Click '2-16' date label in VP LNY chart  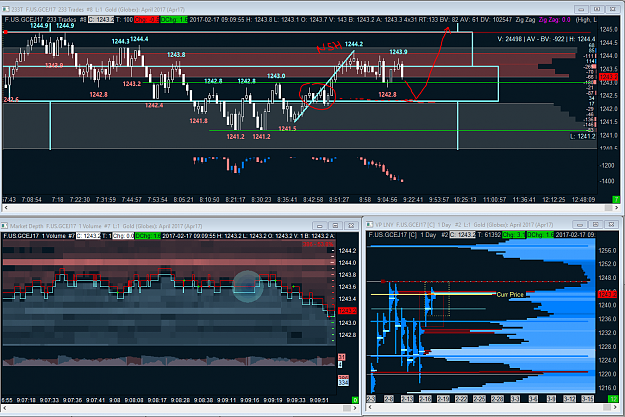[x=425, y=399]
